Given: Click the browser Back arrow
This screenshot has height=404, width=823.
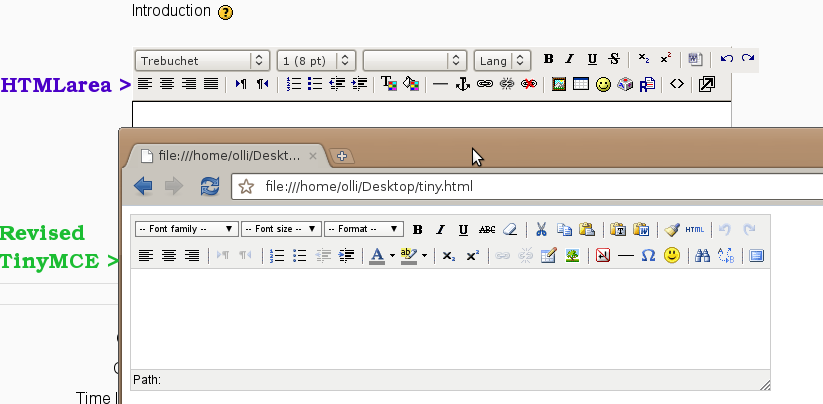Looking at the screenshot, I should coord(143,186).
